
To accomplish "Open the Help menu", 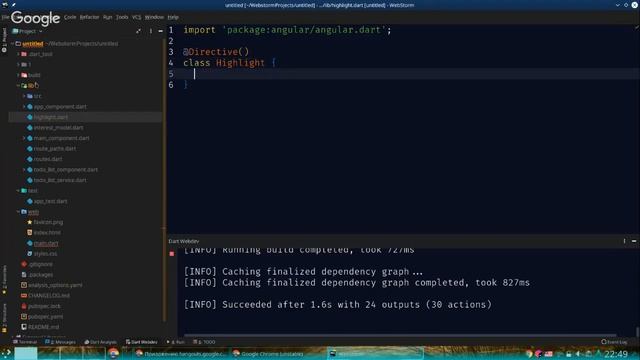I will [x=173, y=17].
